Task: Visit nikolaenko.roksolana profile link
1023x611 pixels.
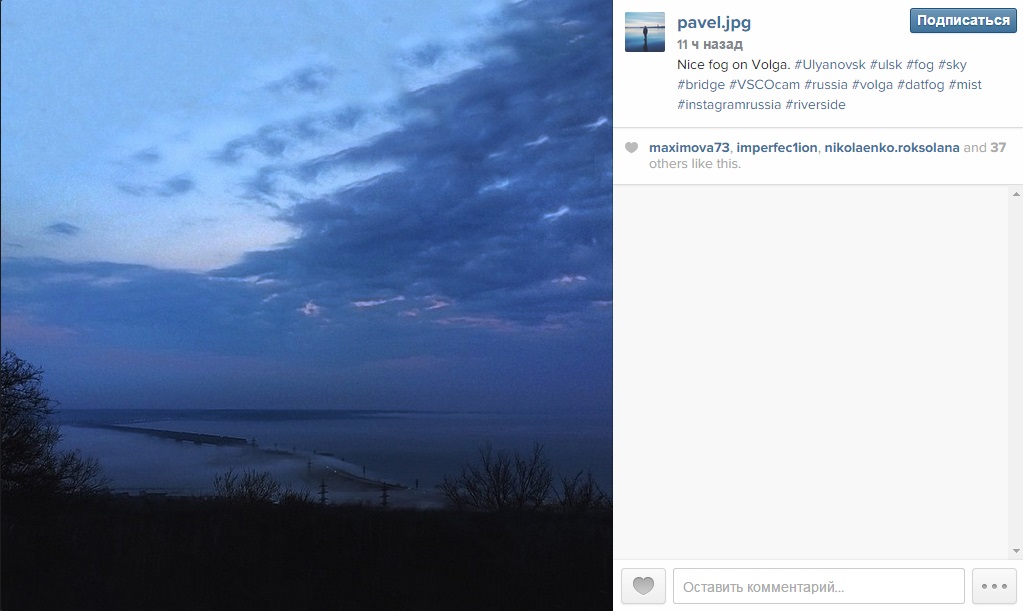Action: pyautogui.click(x=891, y=147)
